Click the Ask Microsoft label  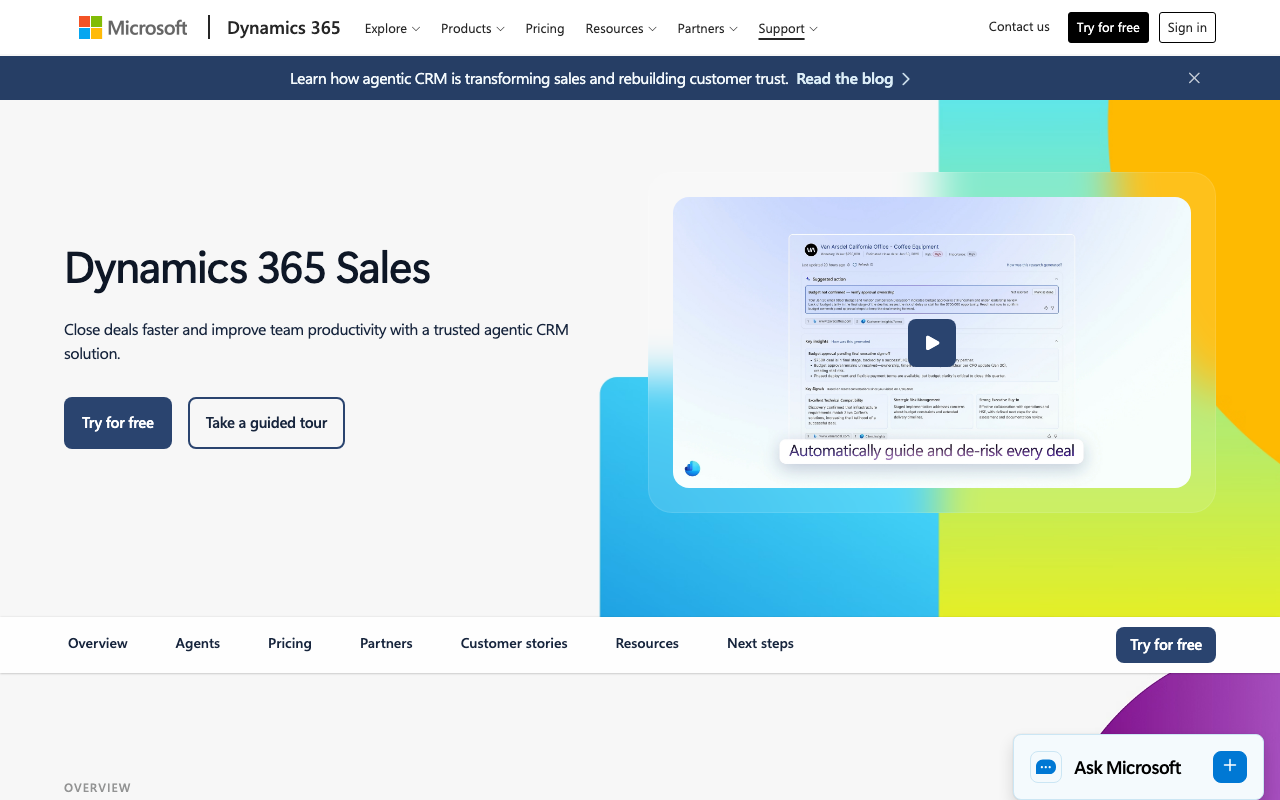click(x=1127, y=767)
